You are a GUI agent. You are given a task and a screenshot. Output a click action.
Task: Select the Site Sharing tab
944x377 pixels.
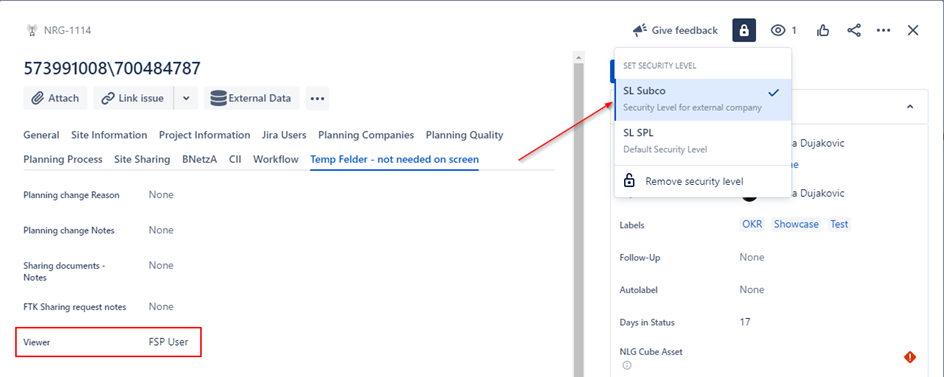pos(142,160)
